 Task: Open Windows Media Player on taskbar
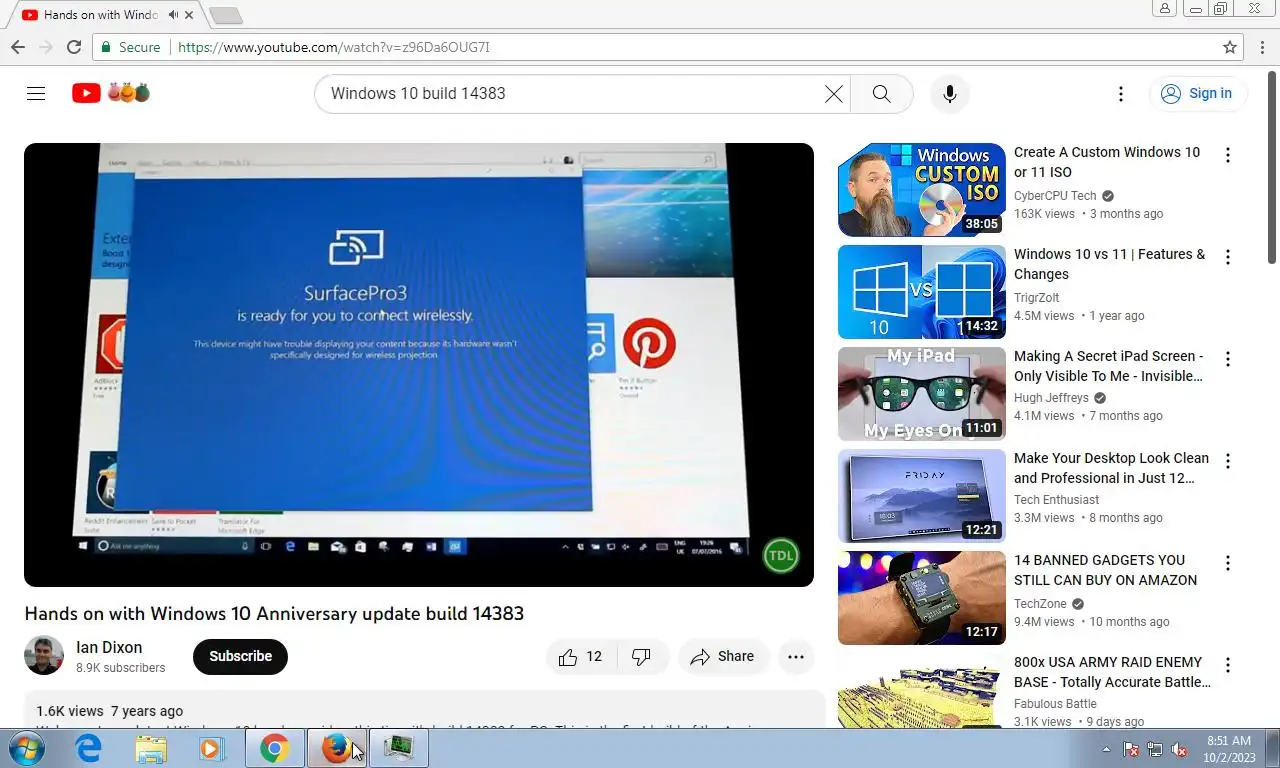(212, 748)
